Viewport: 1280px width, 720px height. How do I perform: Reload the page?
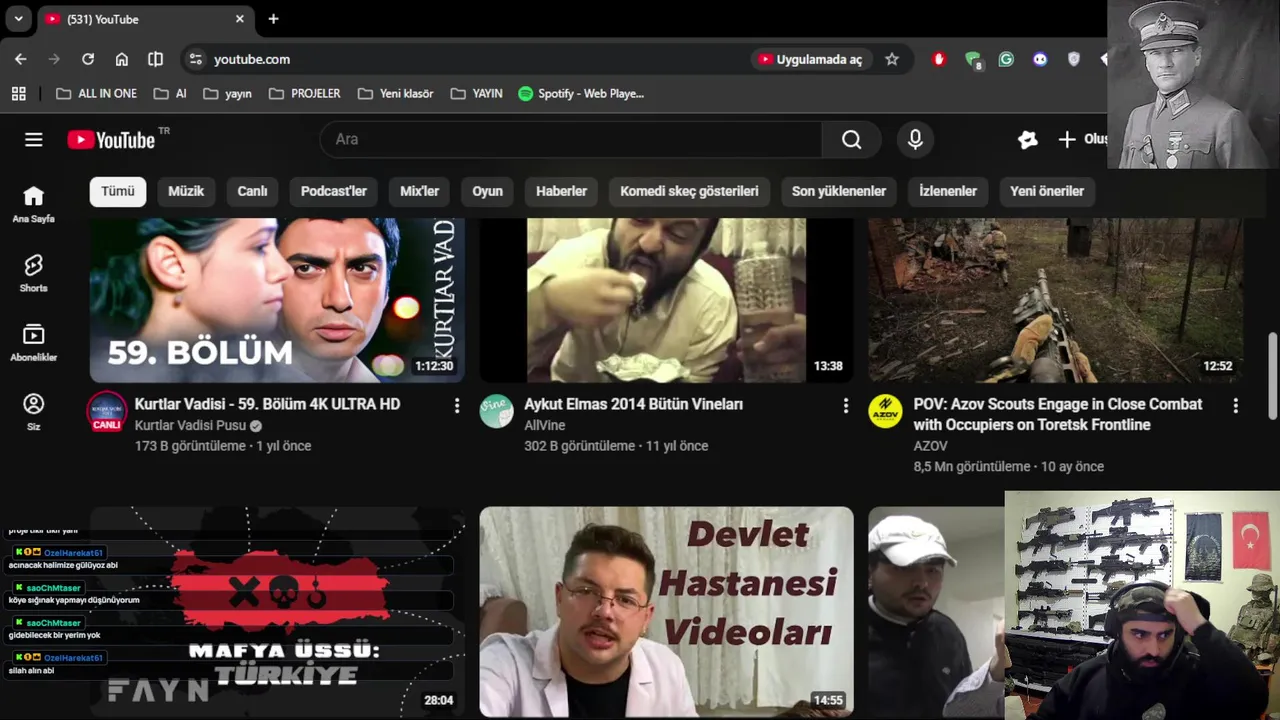click(x=88, y=59)
